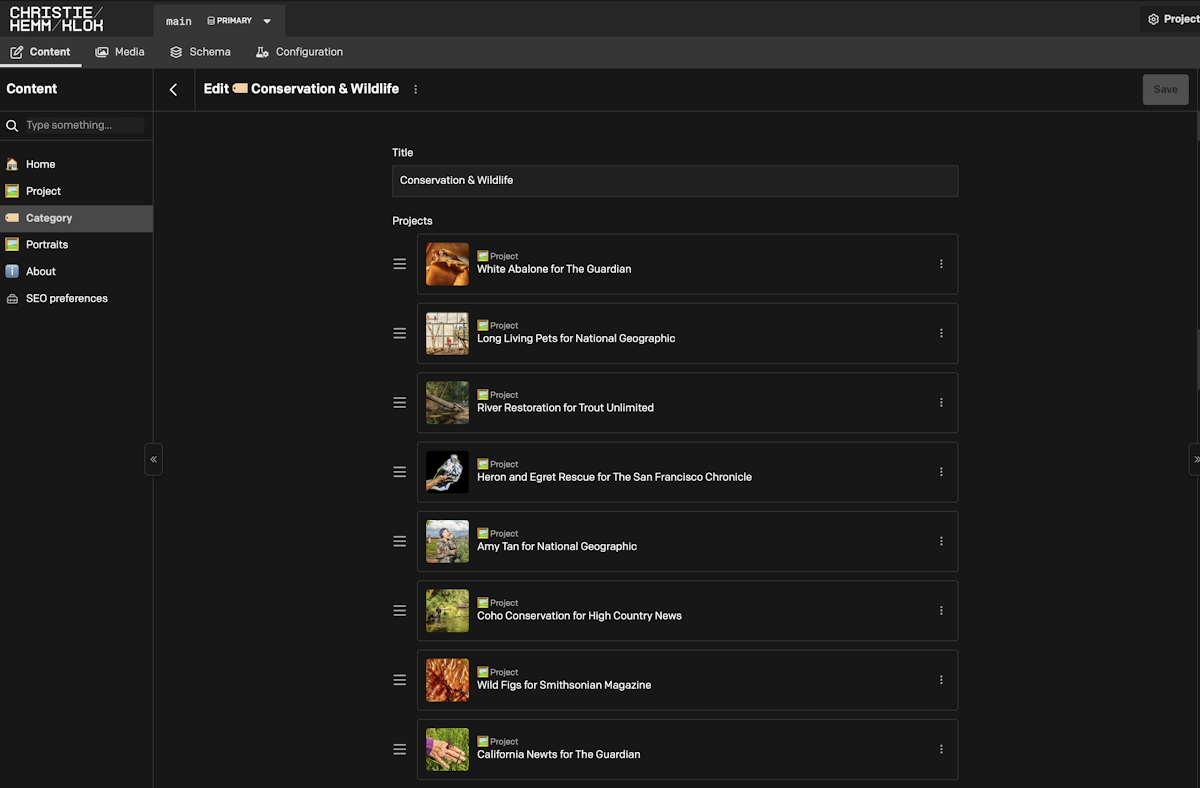The width and height of the screenshot is (1200, 788).
Task: Open options menu beside Conservation & Wildlife title
Action: [416, 89]
